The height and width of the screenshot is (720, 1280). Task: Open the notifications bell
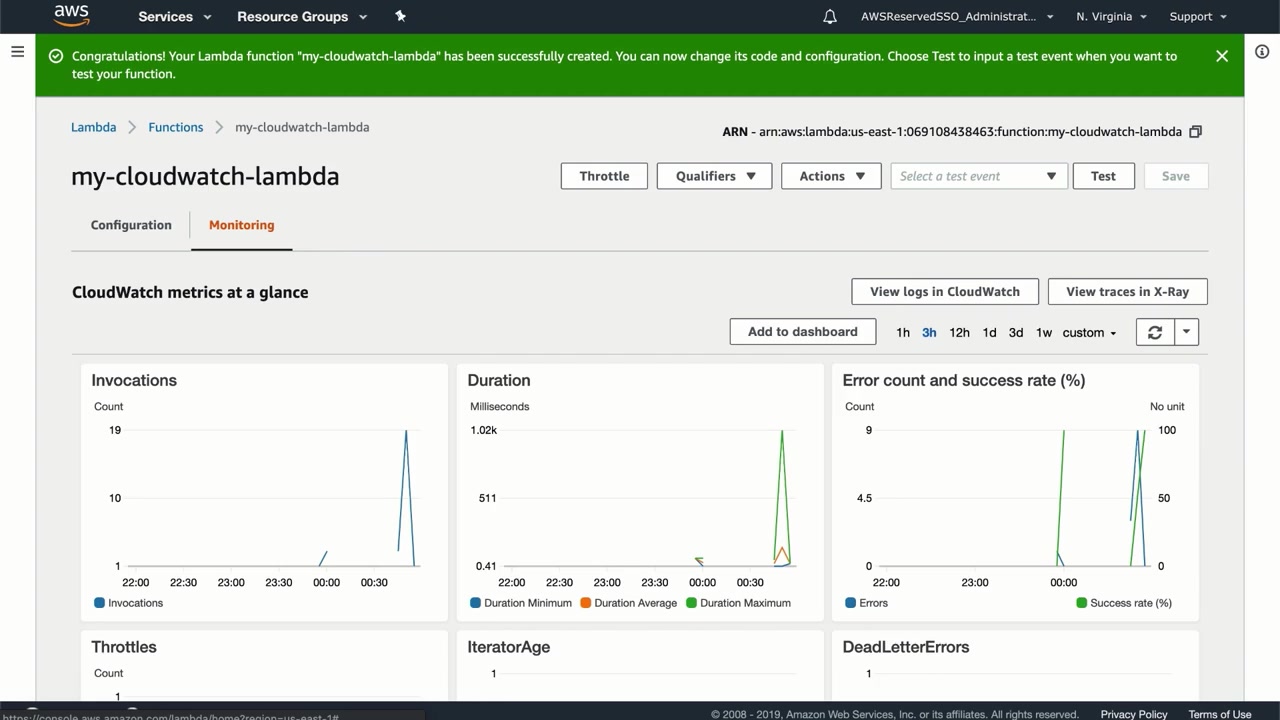pos(830,16)
